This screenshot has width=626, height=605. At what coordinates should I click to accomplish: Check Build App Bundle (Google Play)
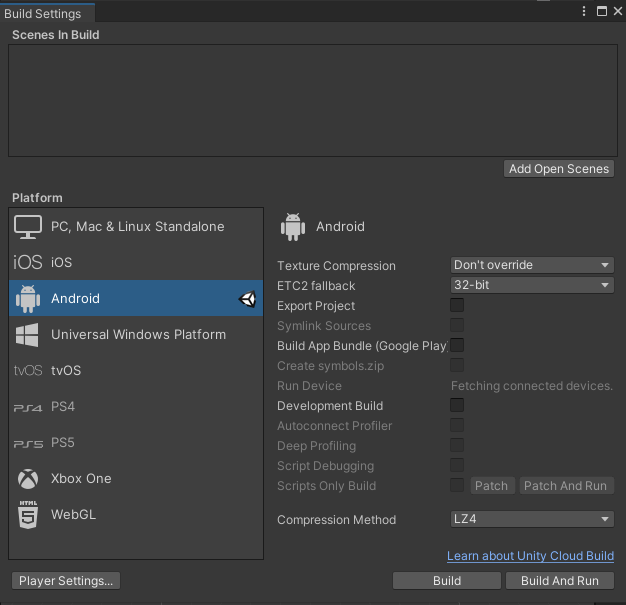tap(457, 345)
